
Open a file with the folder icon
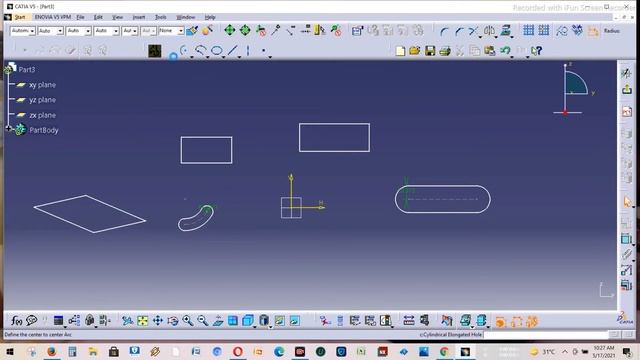(415, 51)
